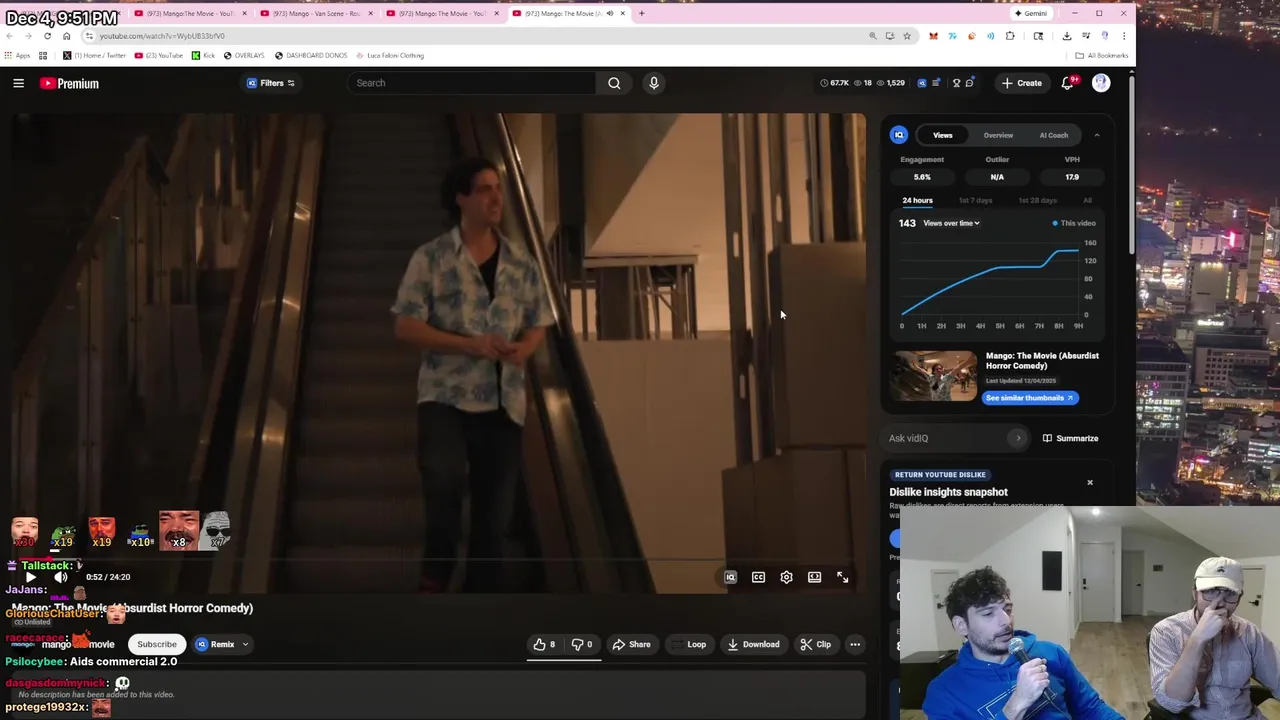Select the 1st 28 days range
This screenshot has width=1280, height=720.
(x=1037, y=200)
